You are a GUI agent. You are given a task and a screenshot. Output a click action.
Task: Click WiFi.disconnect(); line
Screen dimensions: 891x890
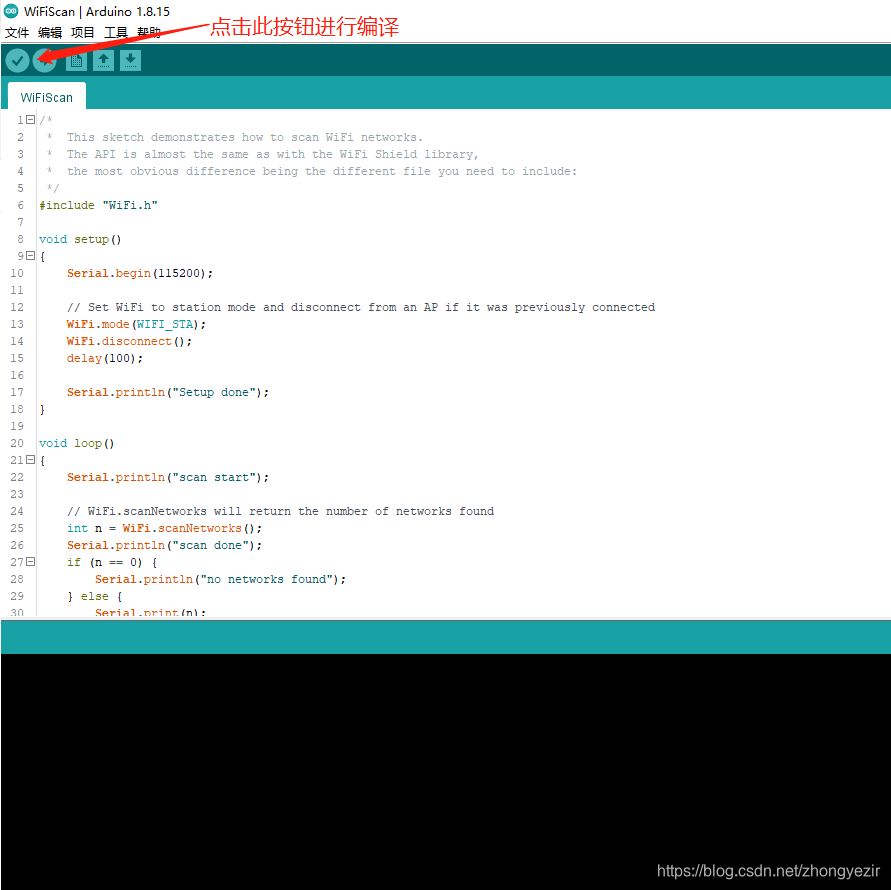click(130, 341)
